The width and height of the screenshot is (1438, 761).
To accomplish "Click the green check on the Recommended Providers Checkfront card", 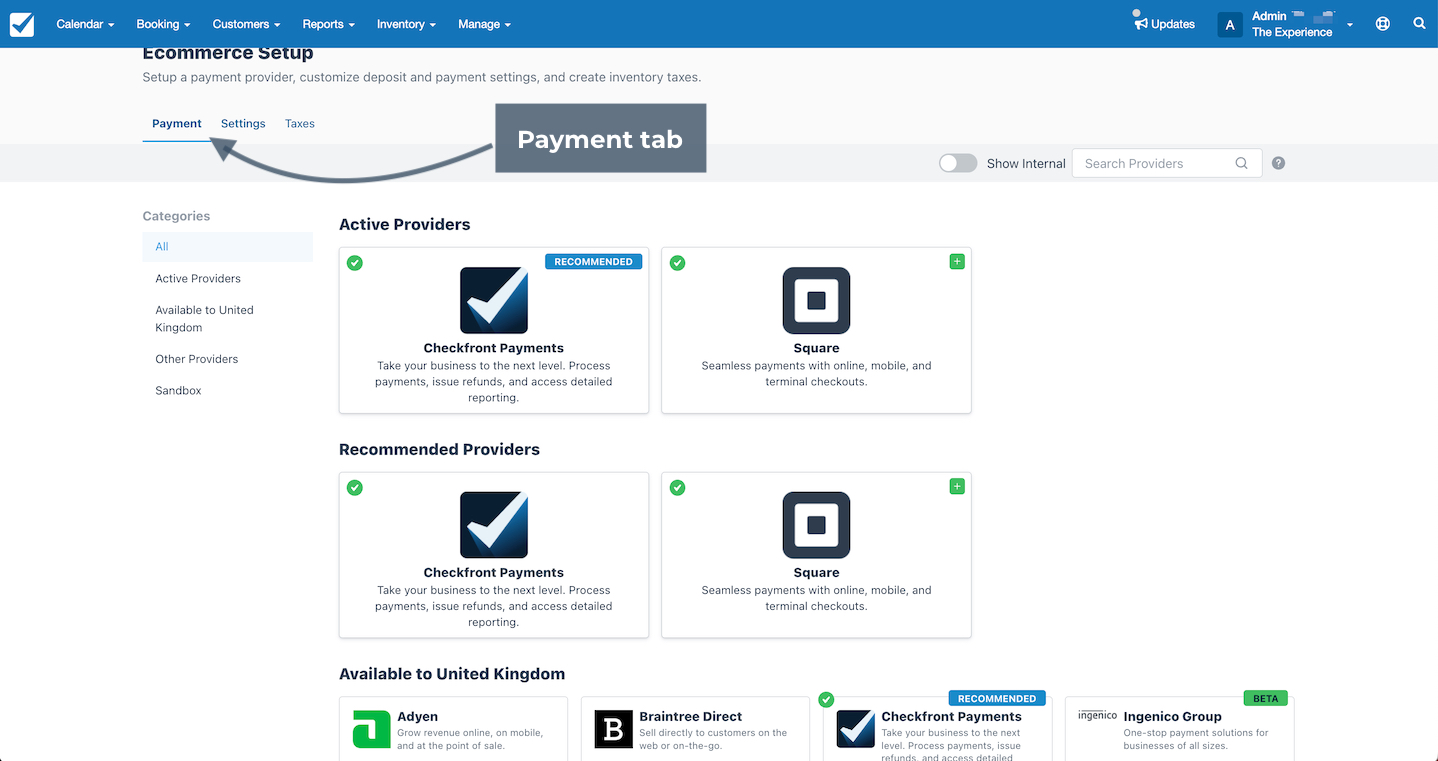I will tap(354, 487).
